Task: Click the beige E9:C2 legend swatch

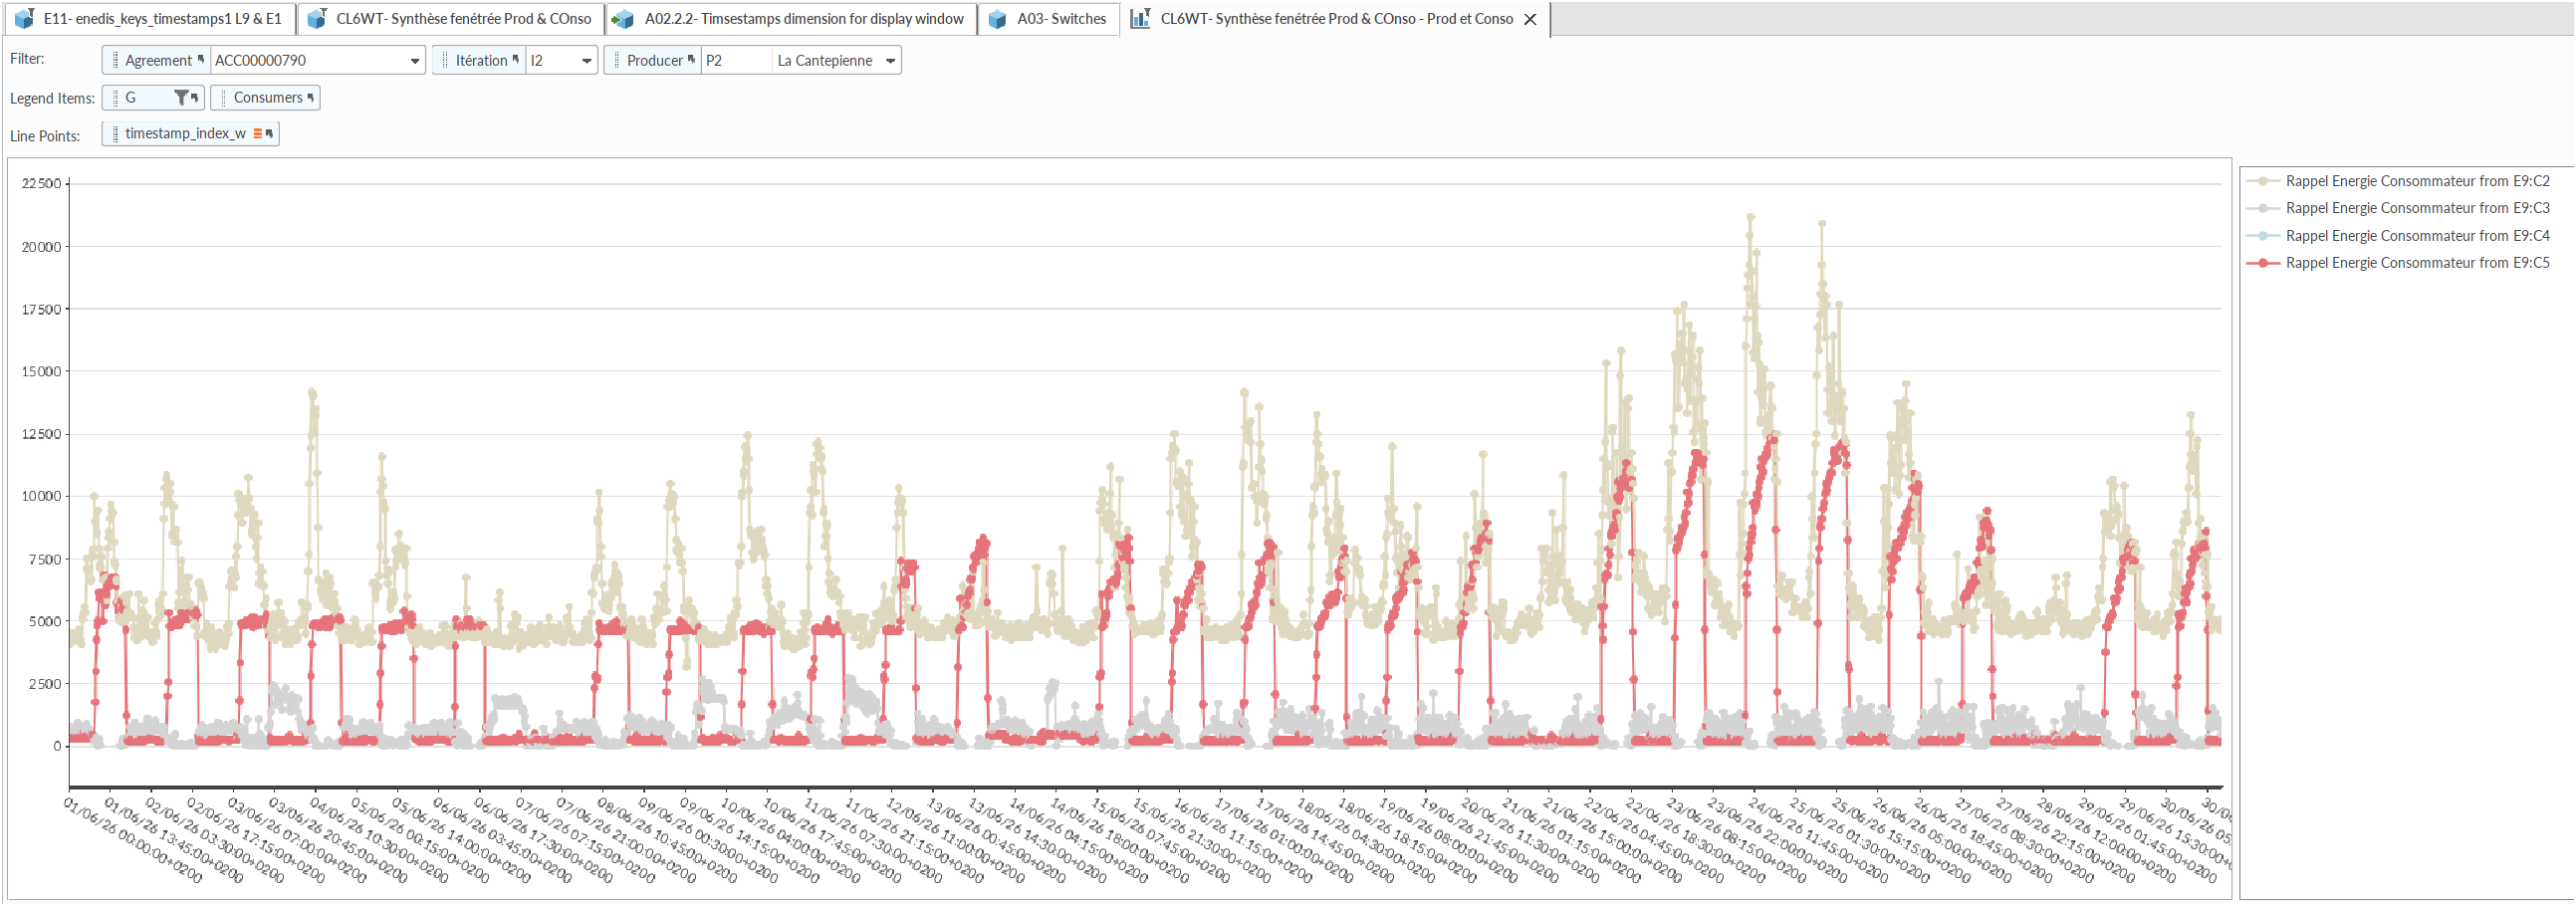Action: 2263,181
